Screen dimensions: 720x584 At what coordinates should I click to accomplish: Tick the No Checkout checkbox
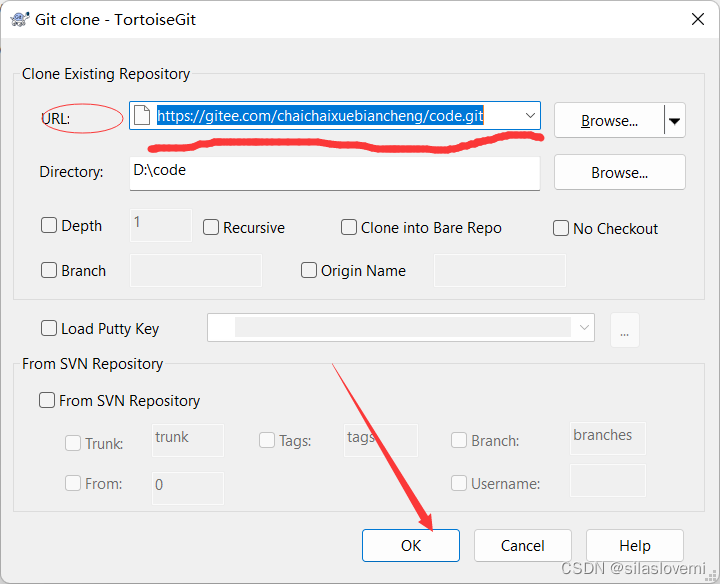[561, 228]
